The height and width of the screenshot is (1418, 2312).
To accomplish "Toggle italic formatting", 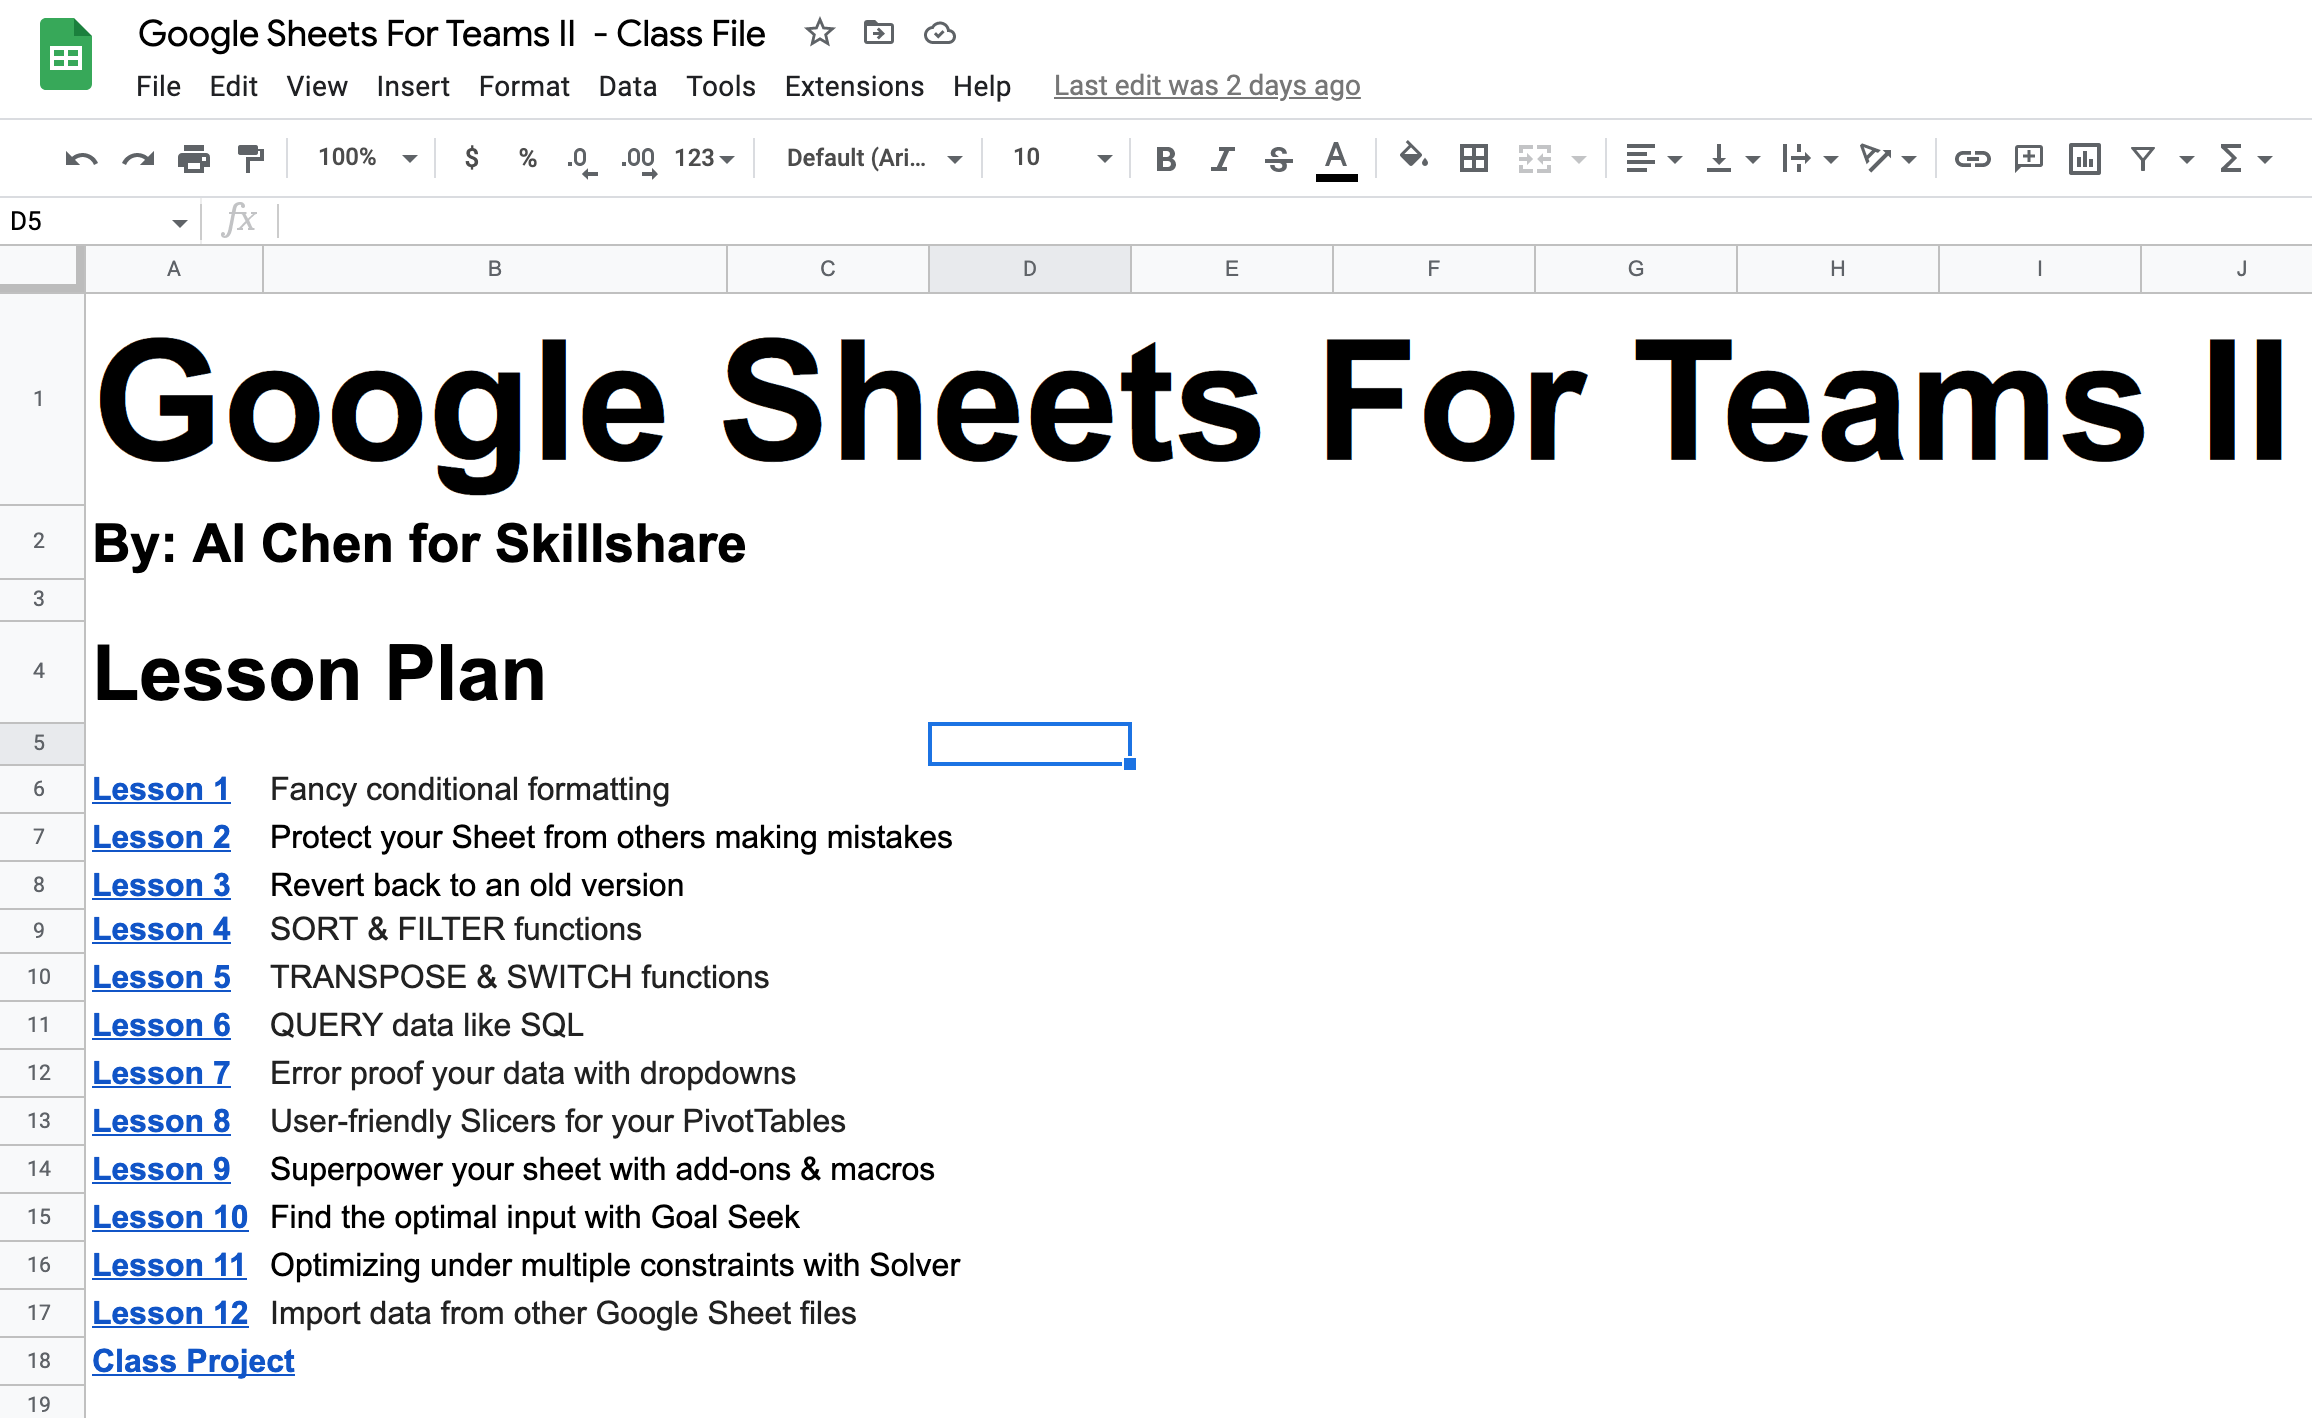I will coord(1221,157).
